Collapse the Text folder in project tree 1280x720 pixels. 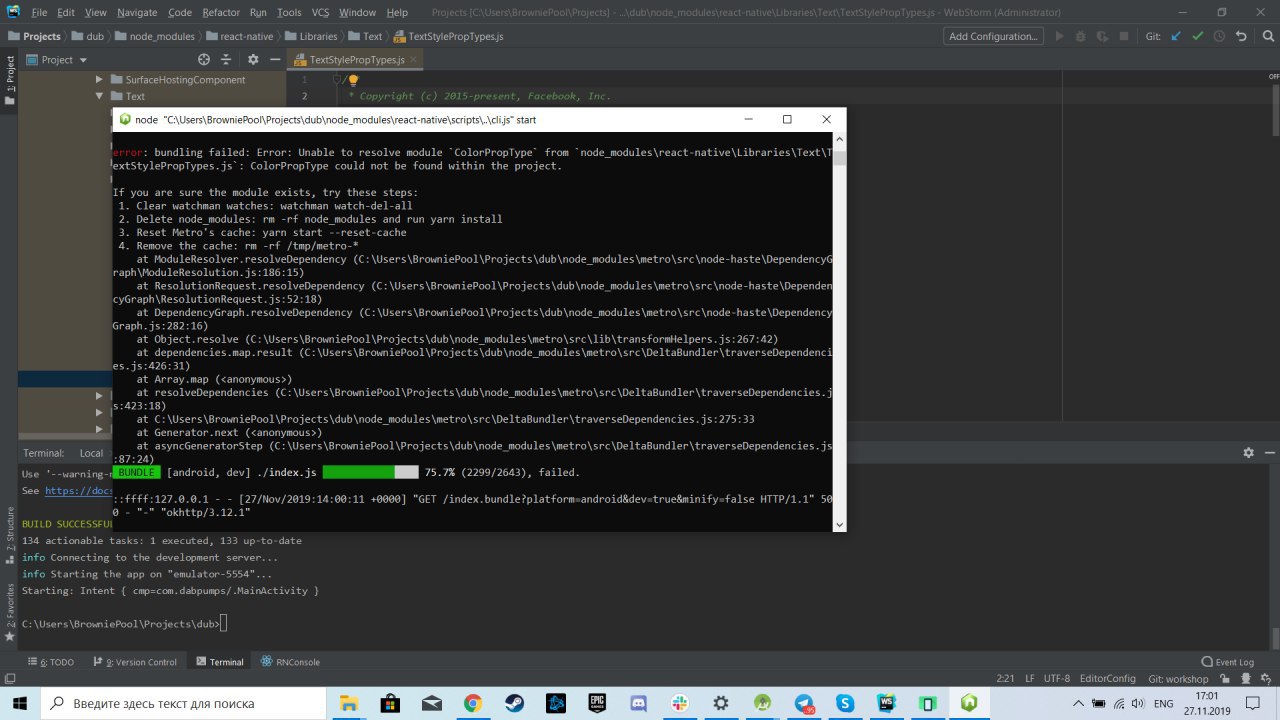(99, 96)
